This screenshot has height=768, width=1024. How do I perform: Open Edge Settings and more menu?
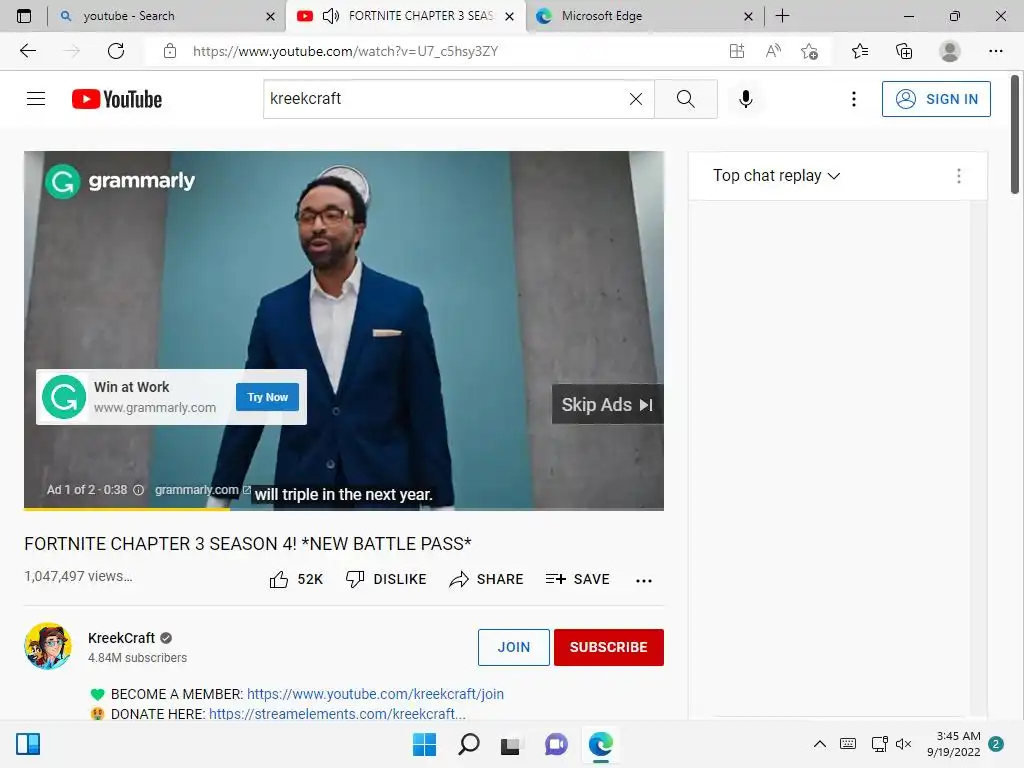tap(995, 51)
